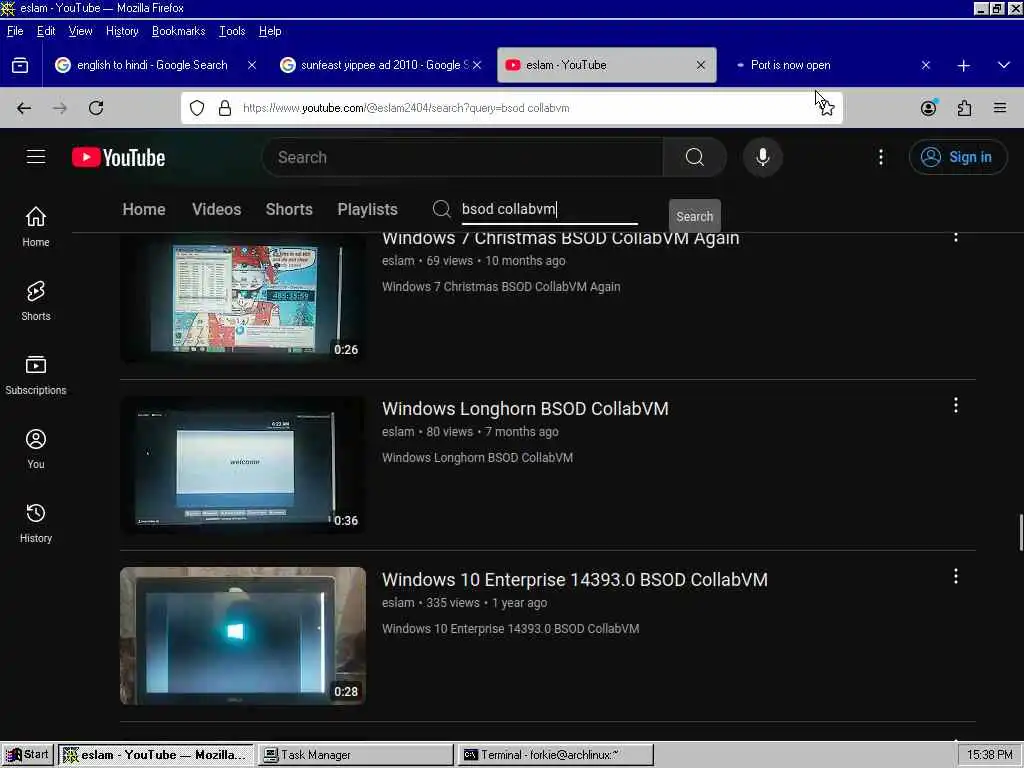Click the Sign in button
The width and height of the screenshot is (1024, 768).
(957, 157)
